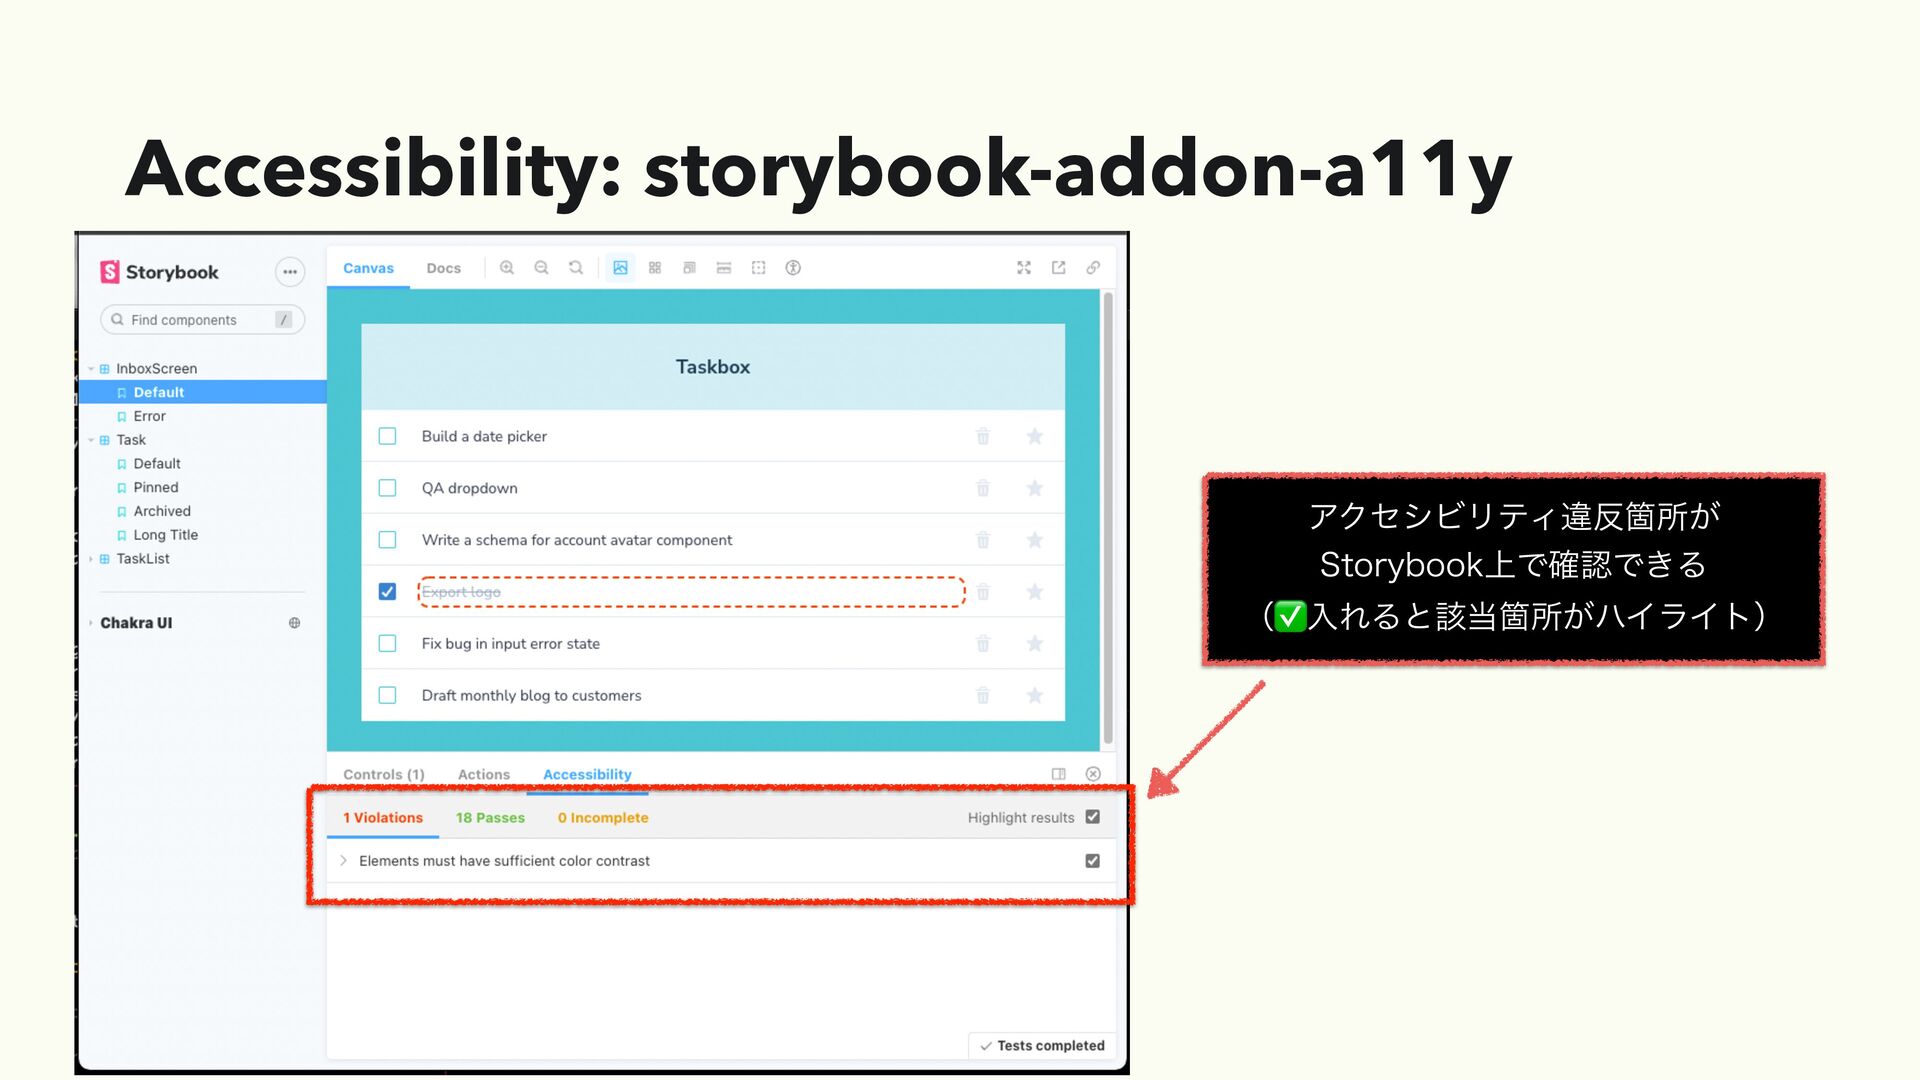This screenshot has height=1080, width=1920.
Task: Click the Tests completed status button
Action: (x=1041, y=1045)
